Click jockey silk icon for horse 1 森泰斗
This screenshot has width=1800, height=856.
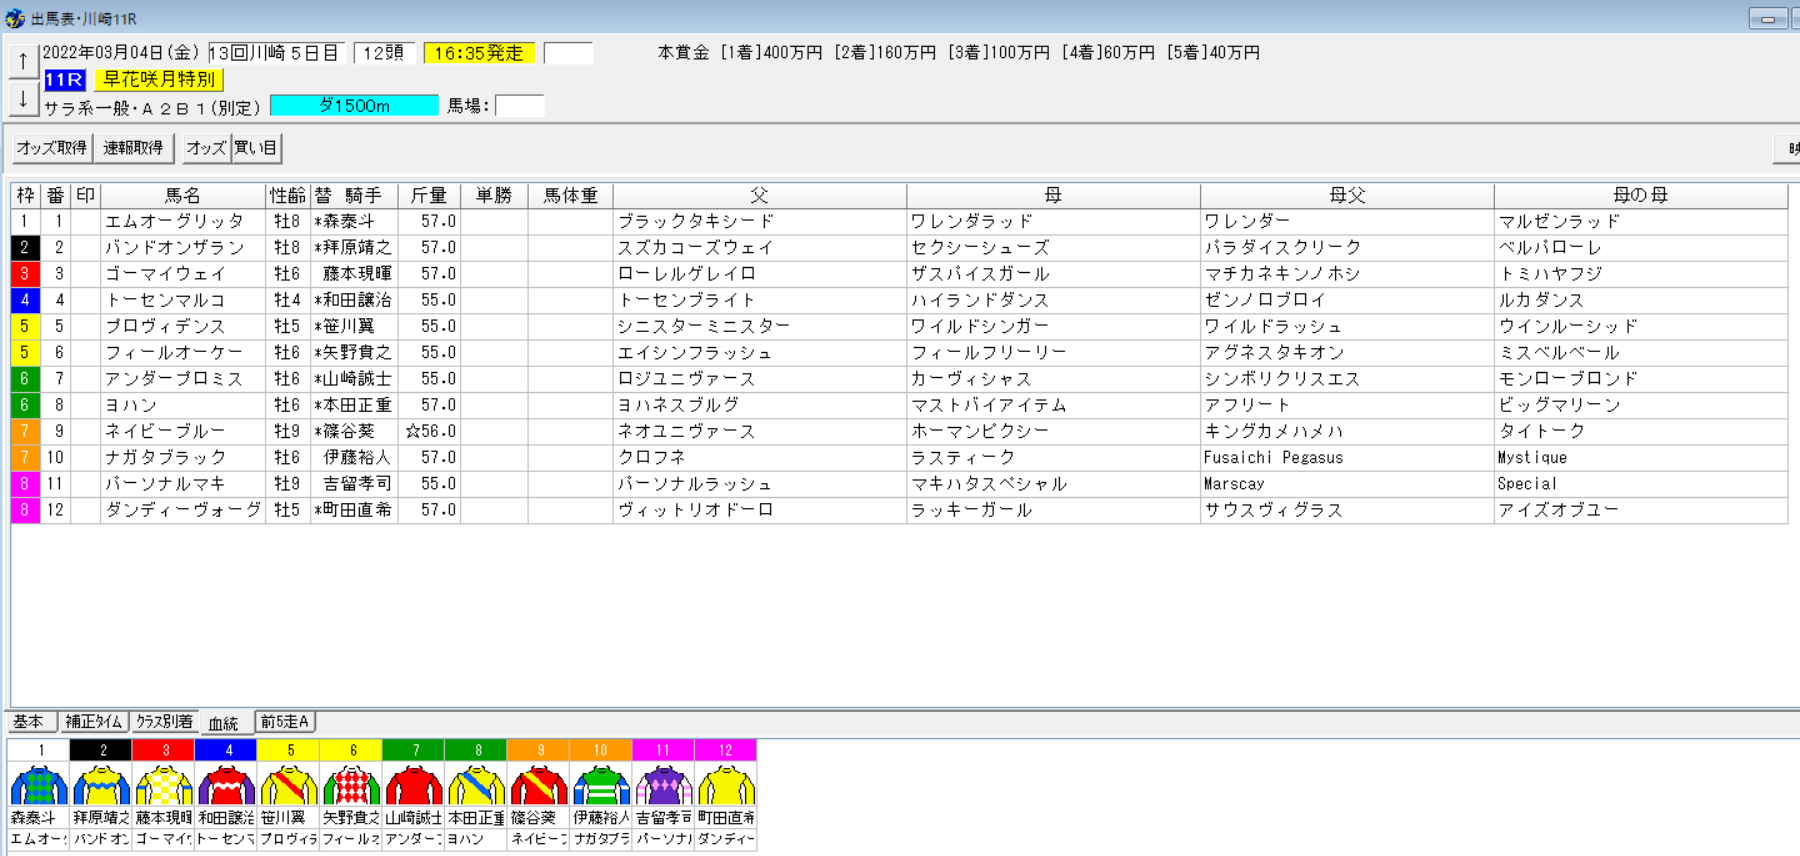39,785
